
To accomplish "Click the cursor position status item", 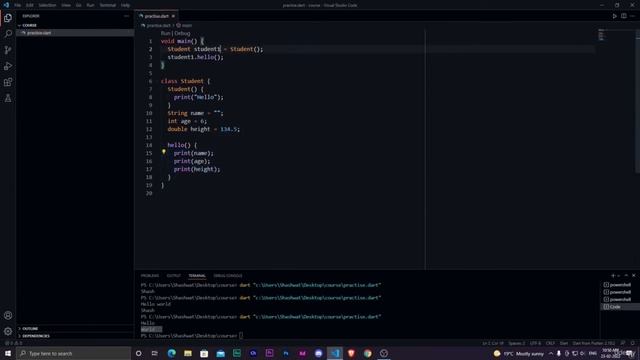I will click(493, 343).
